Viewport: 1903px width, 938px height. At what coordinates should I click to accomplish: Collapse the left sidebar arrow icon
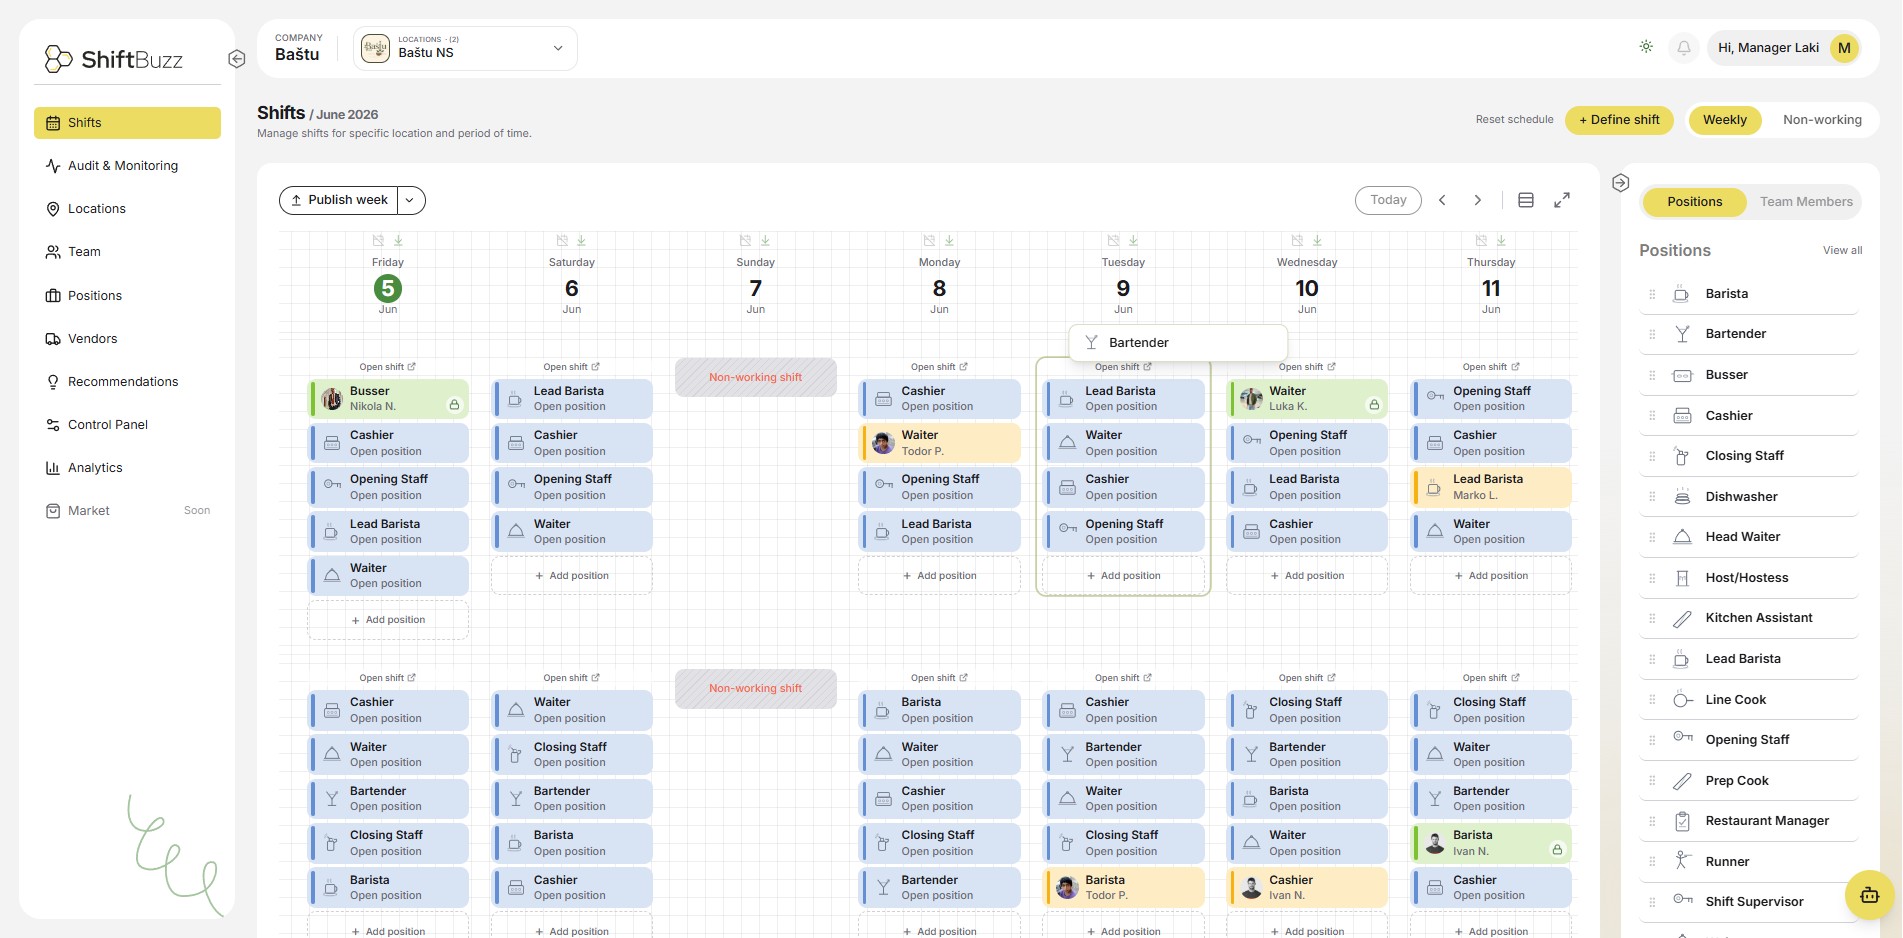click(x=237, y=59)
